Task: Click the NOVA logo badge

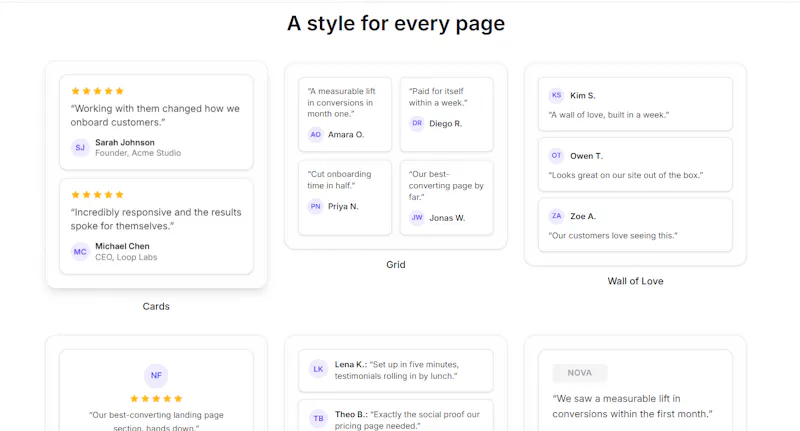Action: click(x=580, y=373)
